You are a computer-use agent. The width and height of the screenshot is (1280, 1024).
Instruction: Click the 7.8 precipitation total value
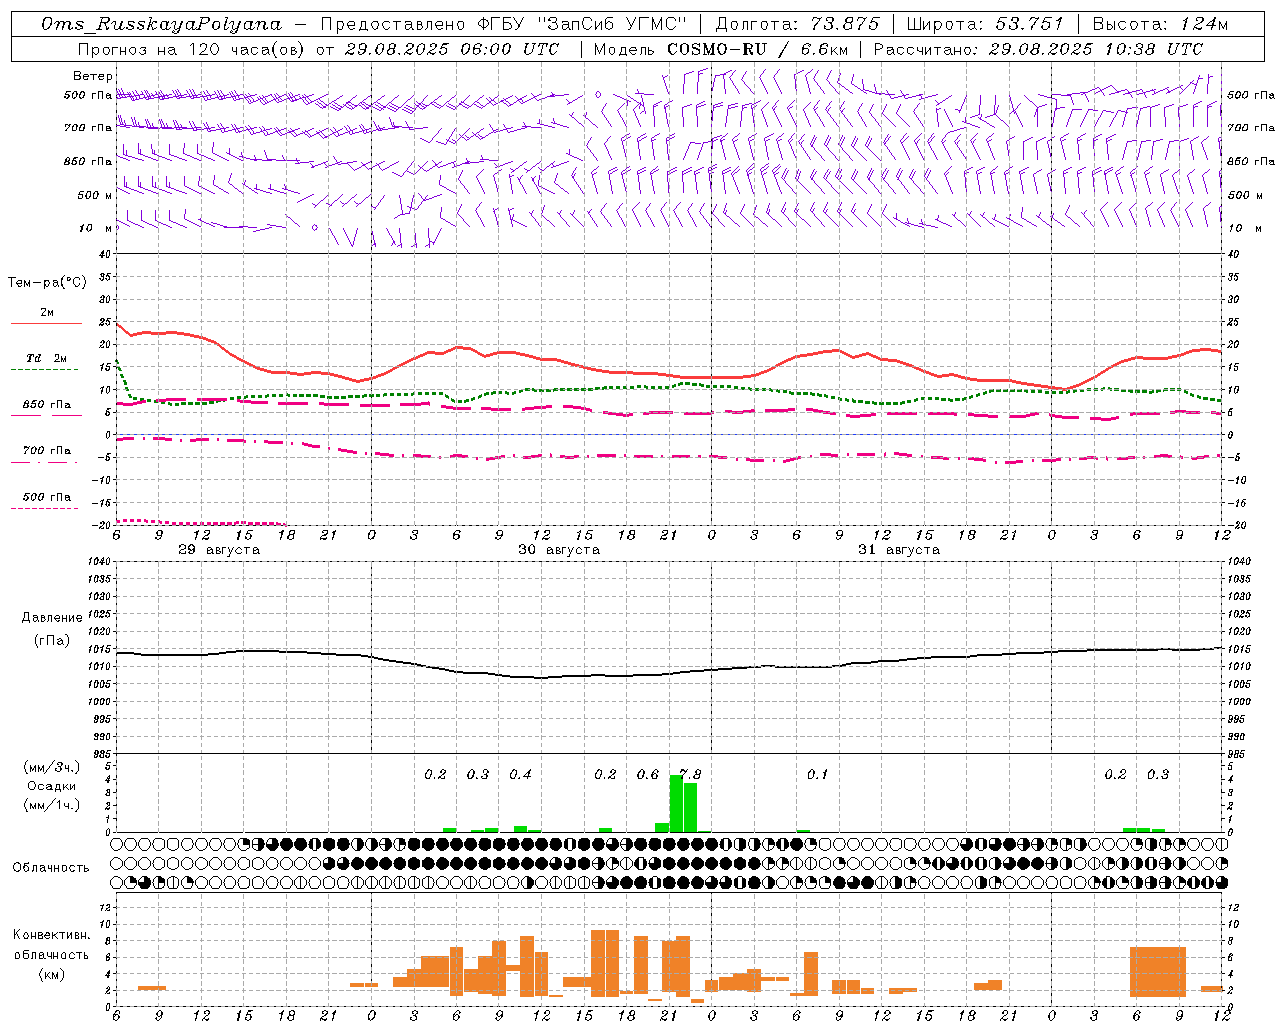click(x=690, y=775)
